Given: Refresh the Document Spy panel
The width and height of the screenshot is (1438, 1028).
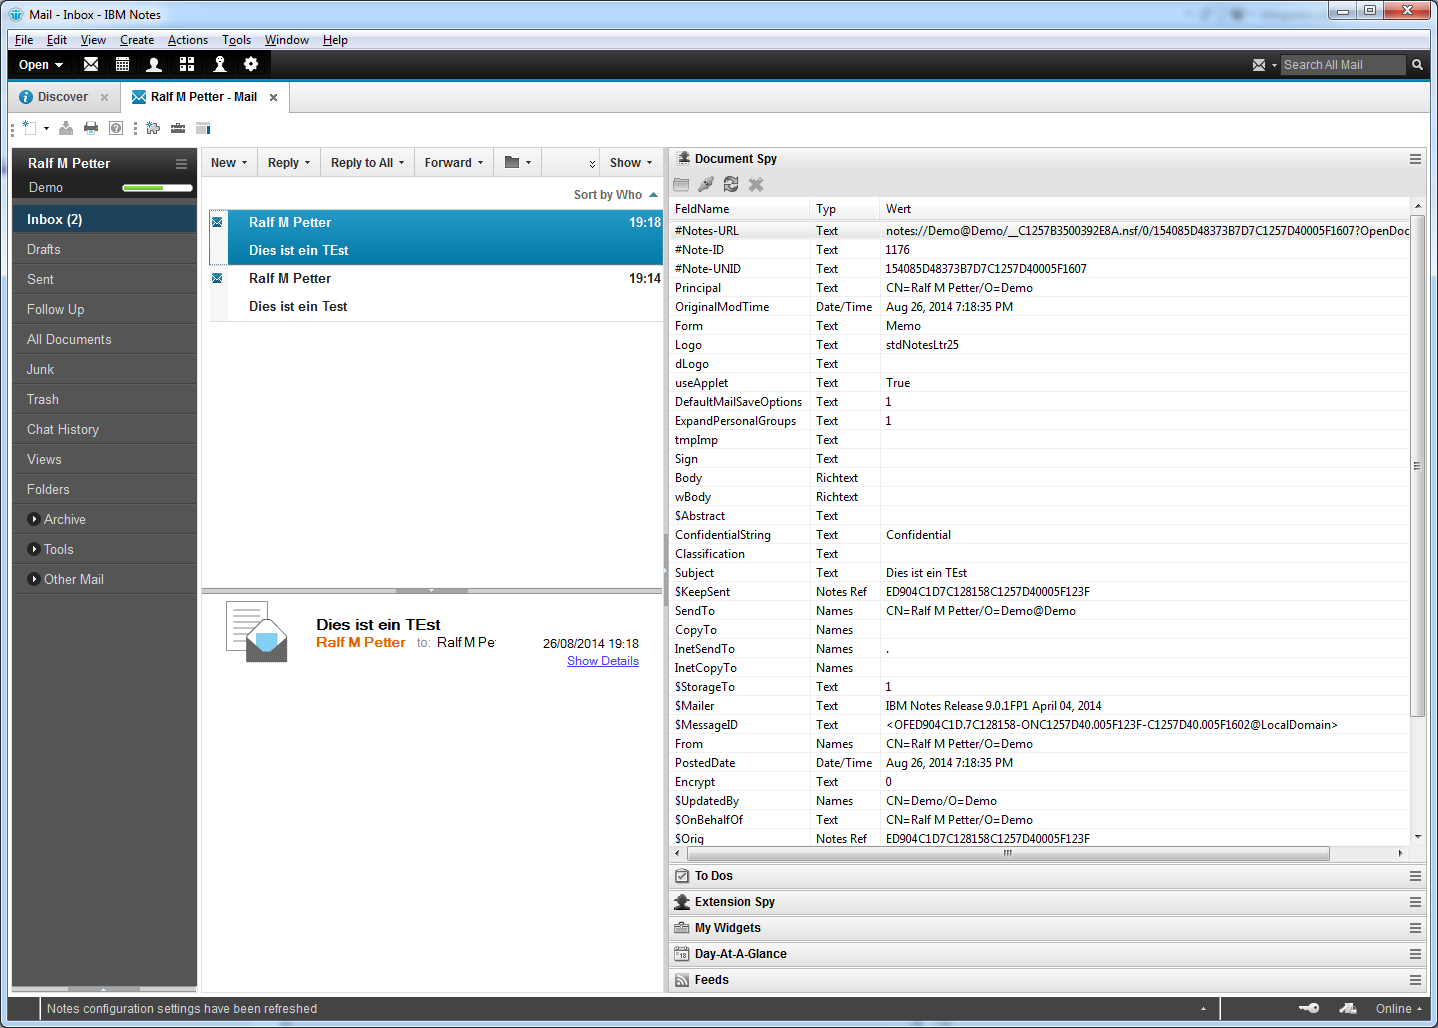Looking at the screenshot, I should click(x=731, y=184).
